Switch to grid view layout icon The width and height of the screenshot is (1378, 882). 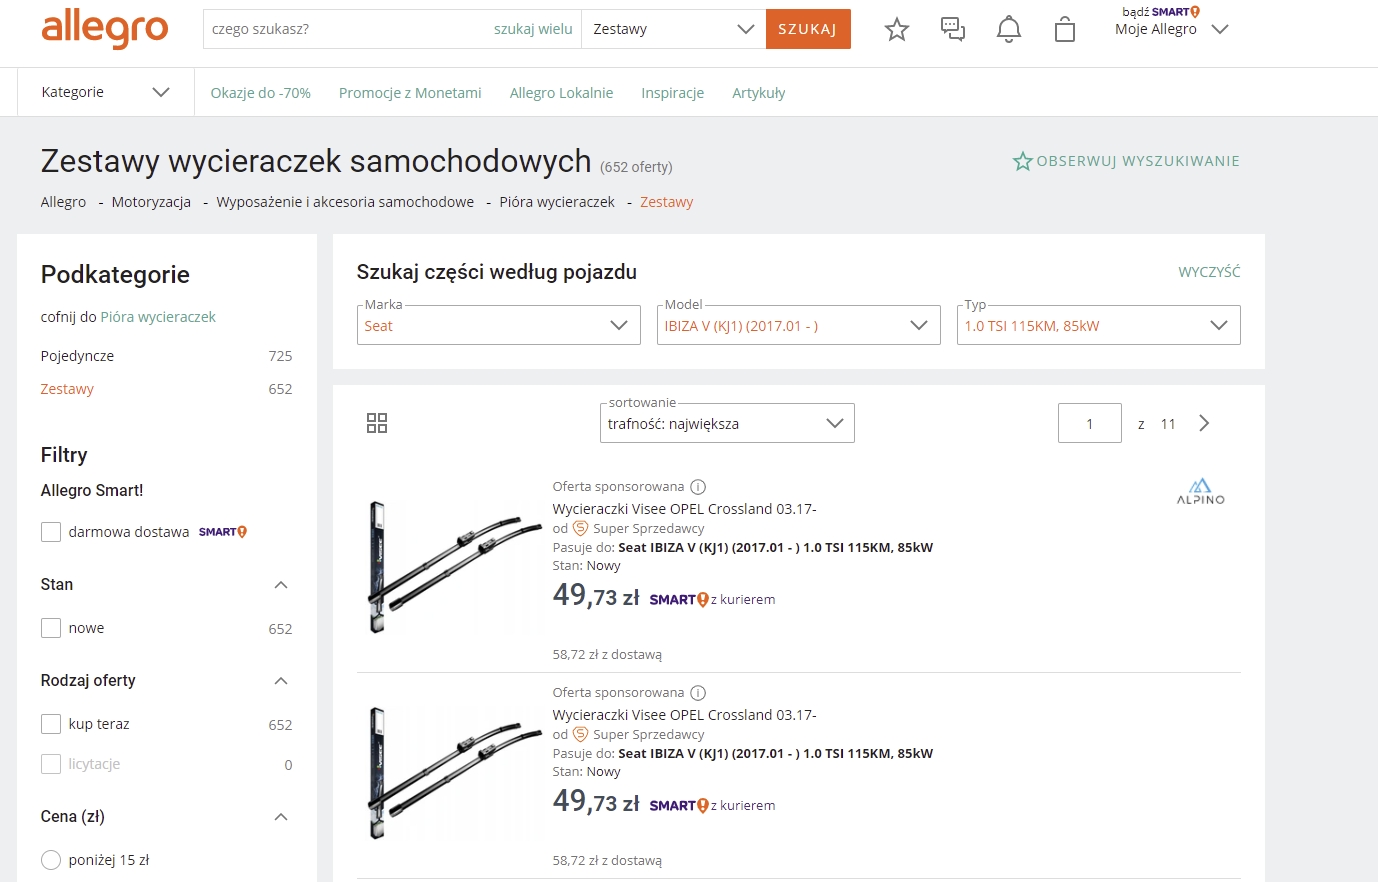pyautogui.click(x=377, y=423)
